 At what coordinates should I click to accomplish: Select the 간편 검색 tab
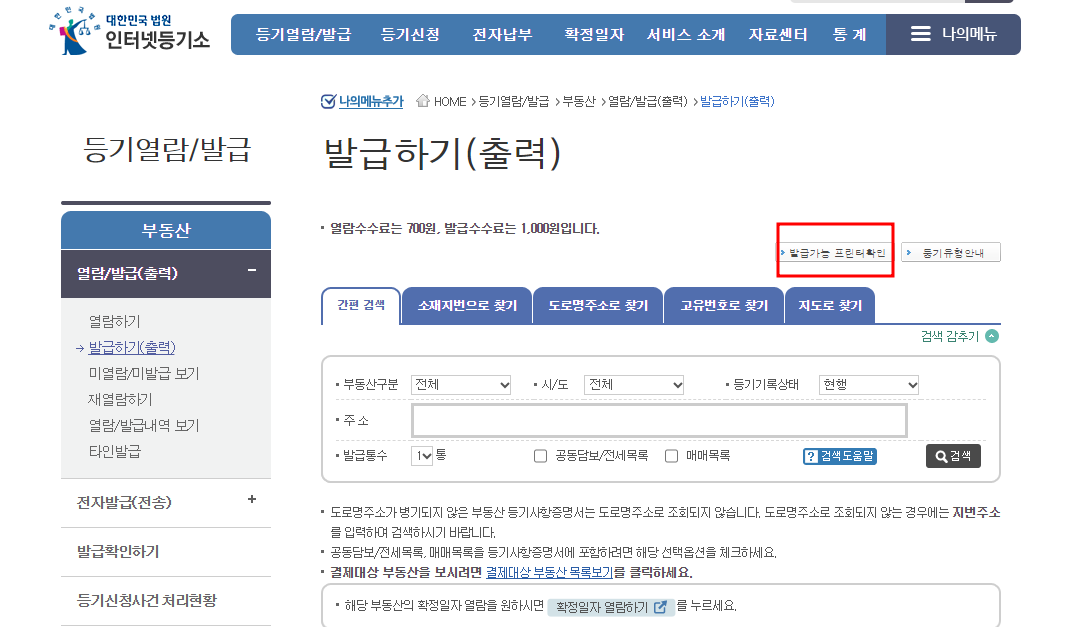[361, 306]
